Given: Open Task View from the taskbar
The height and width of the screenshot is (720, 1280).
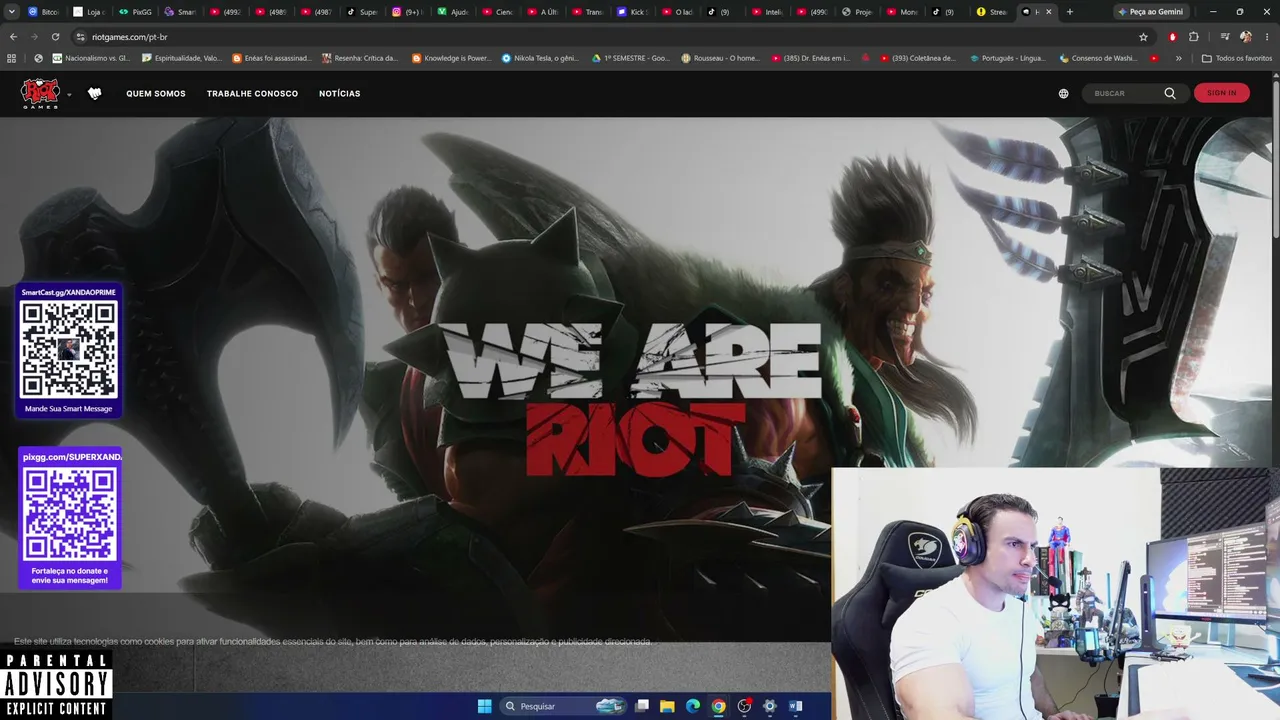Looking at the screenshot, I should (642, 706).
